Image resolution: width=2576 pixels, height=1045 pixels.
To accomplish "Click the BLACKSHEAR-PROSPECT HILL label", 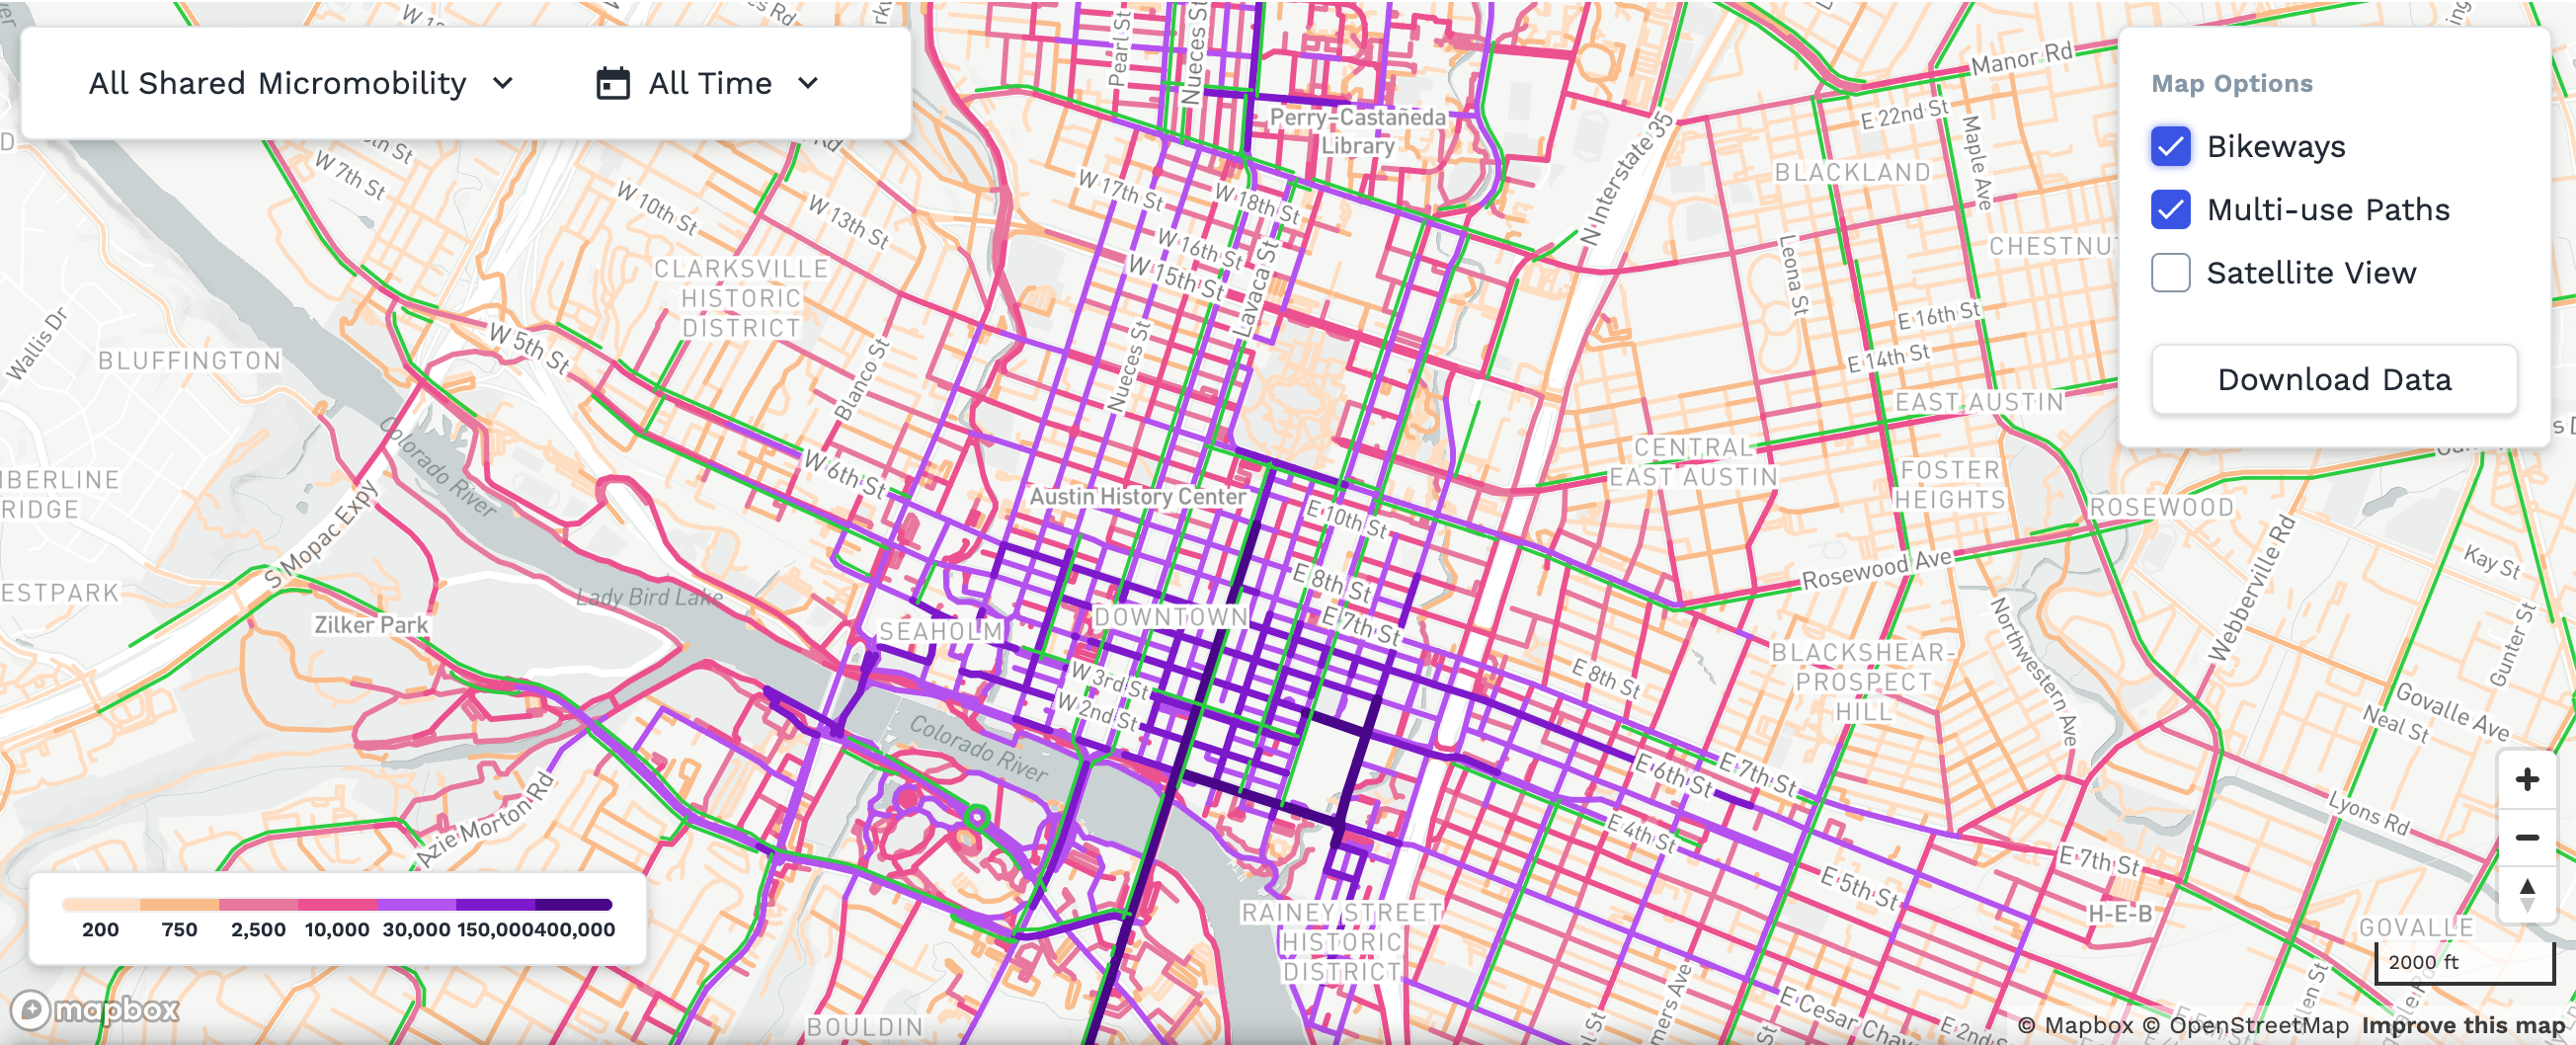I will click(1863, 682).
